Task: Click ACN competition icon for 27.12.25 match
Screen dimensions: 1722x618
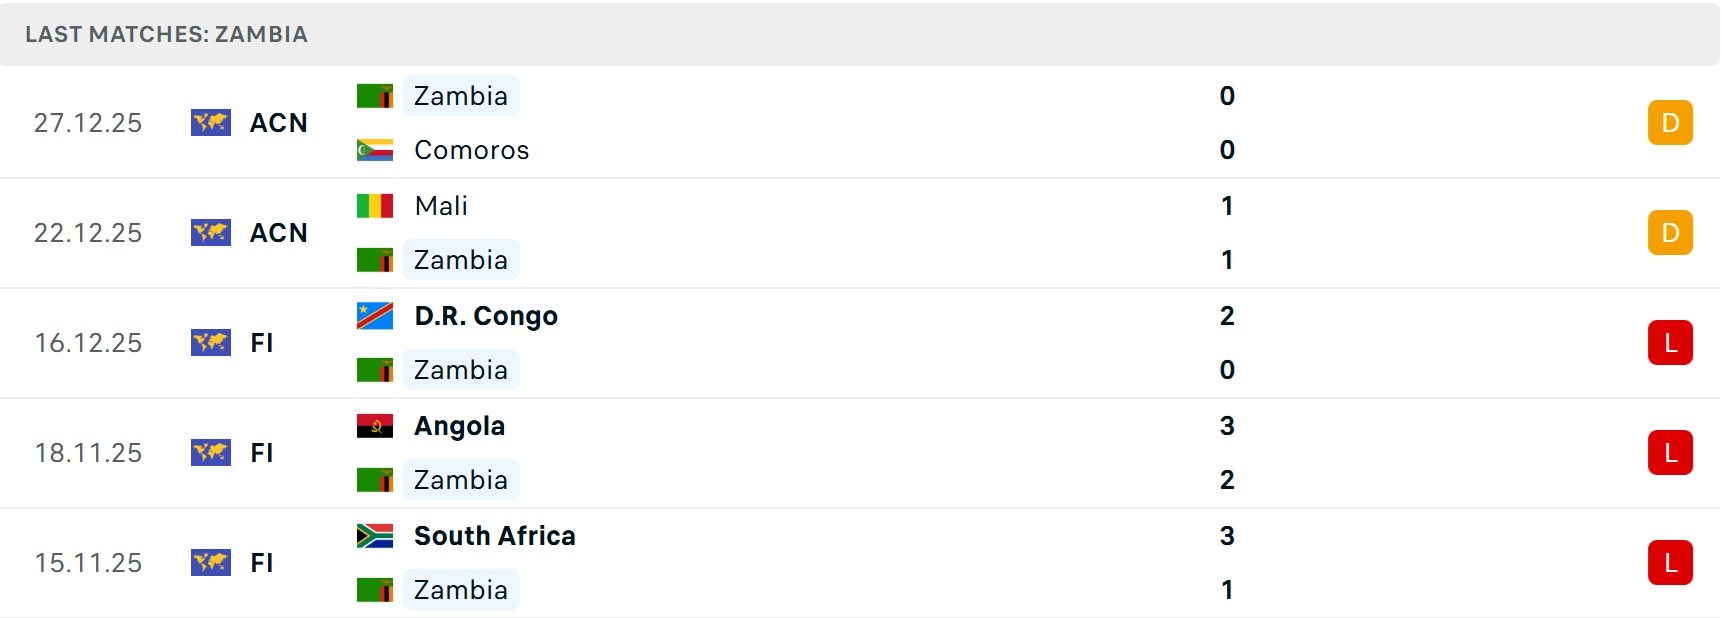Action: [210, 123]
